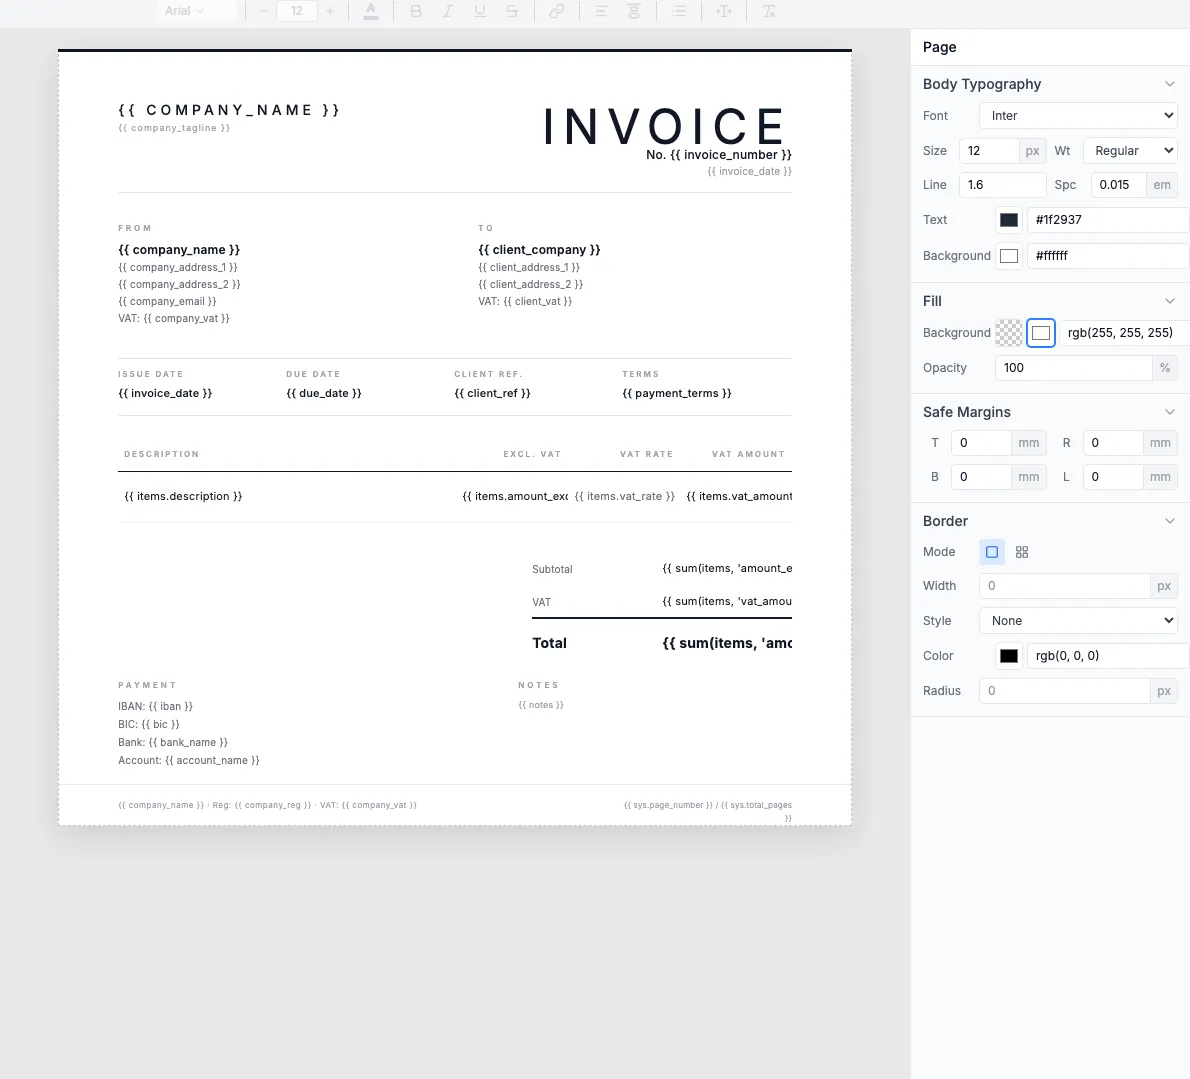Open the list formatting icon
Viewport: 1190px width, 1079px height.
pyautogui.click(x=681, y=11)
